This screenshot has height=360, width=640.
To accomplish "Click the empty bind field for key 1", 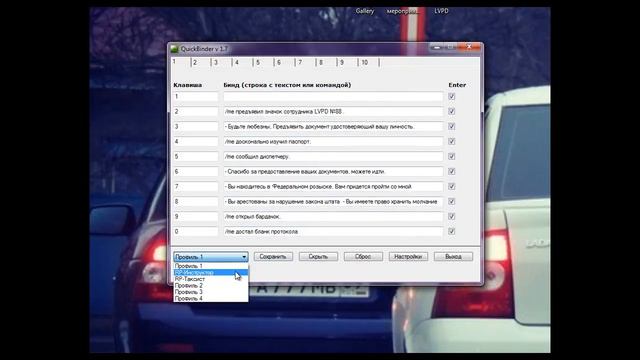I will coord(333,97).
